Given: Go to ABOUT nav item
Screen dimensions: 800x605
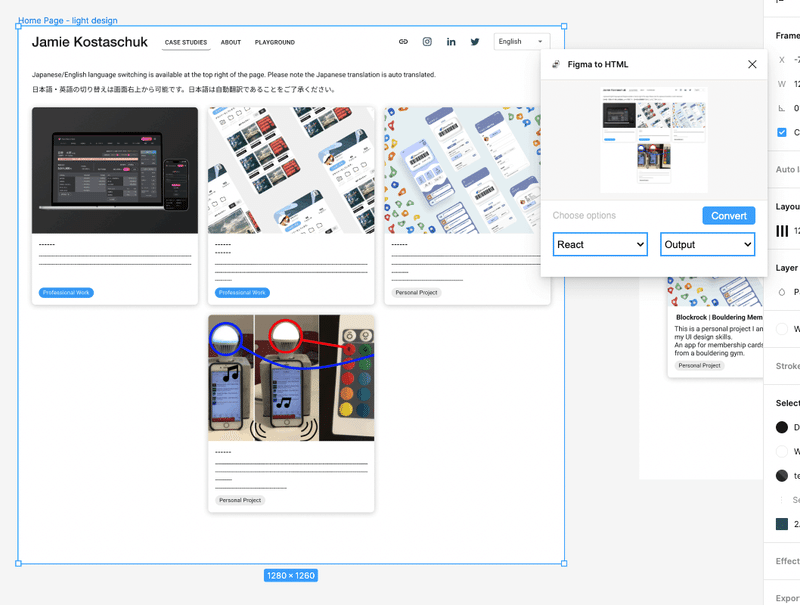Looking at the screenshot, I should coord(231,42).
